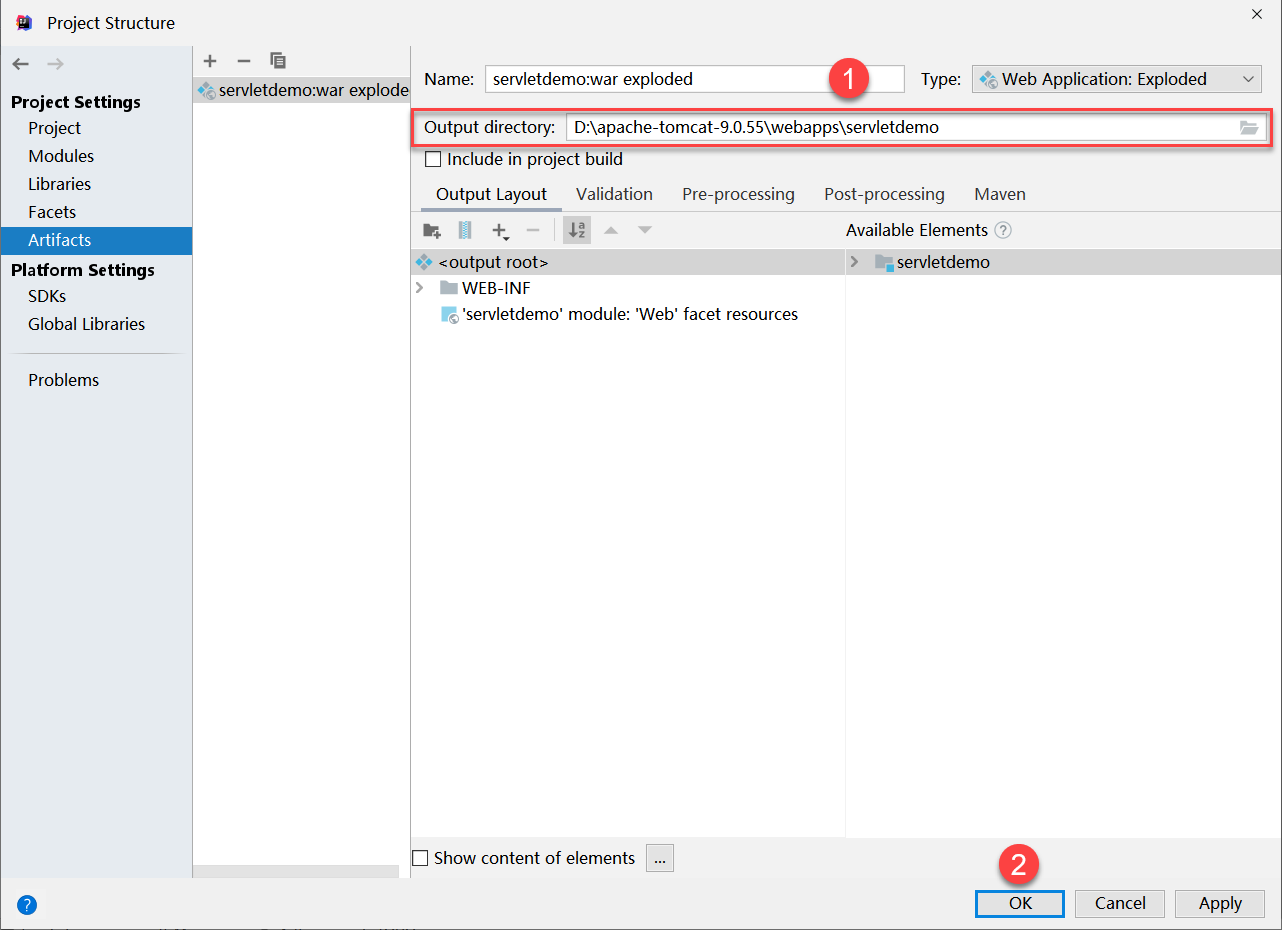Open the Add Copy Of plus dropdown
This screenshot has width=1282, height=930.
(500, 231)
